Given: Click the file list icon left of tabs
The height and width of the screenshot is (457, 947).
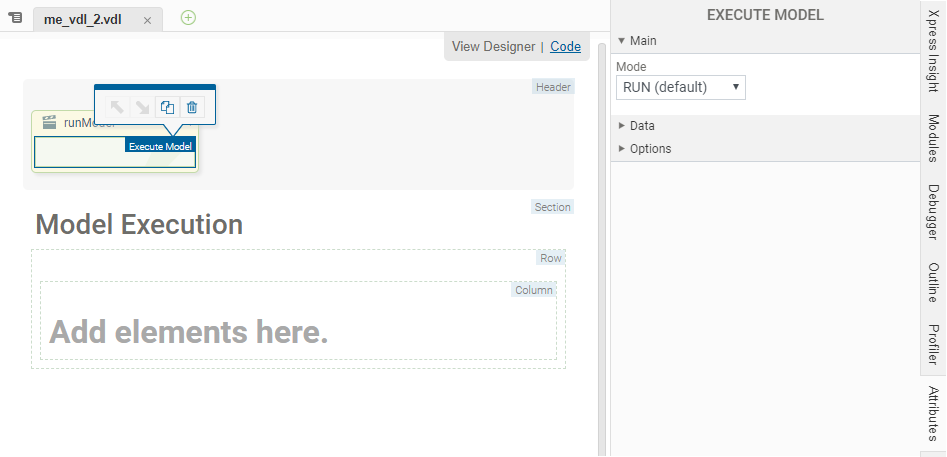Looking at the screenshot, I should coord(15,18).
